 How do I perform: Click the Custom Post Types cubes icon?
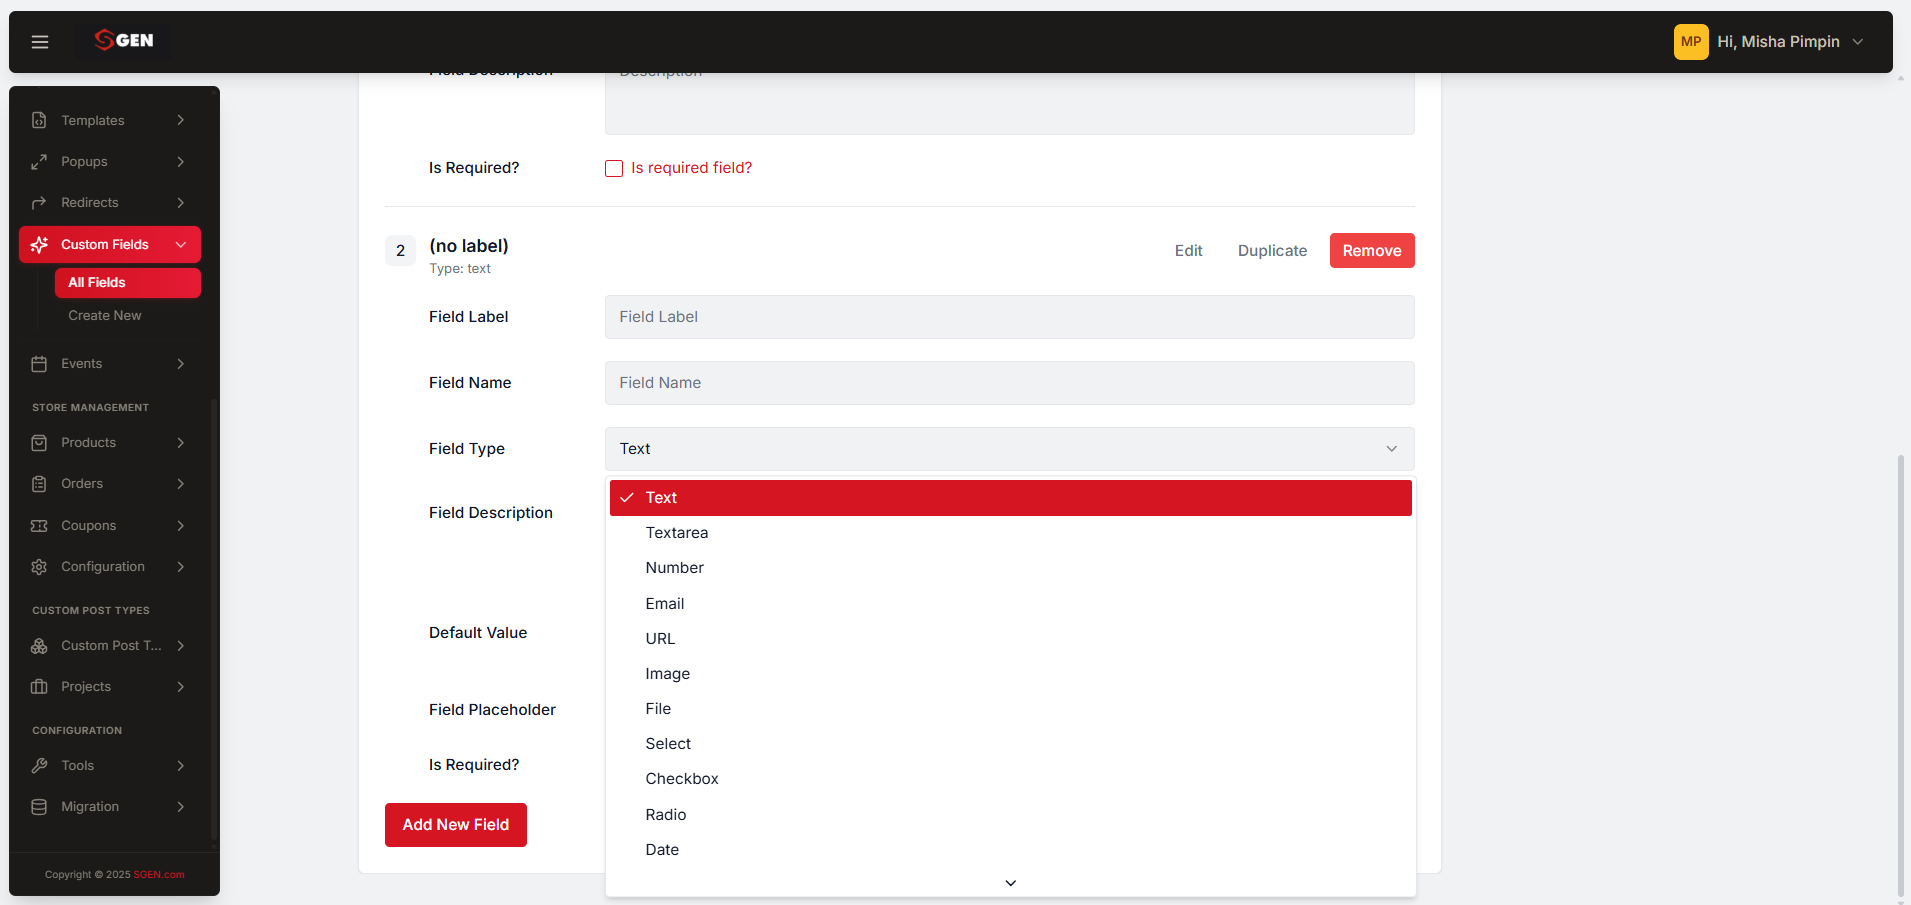click(39, 645)
